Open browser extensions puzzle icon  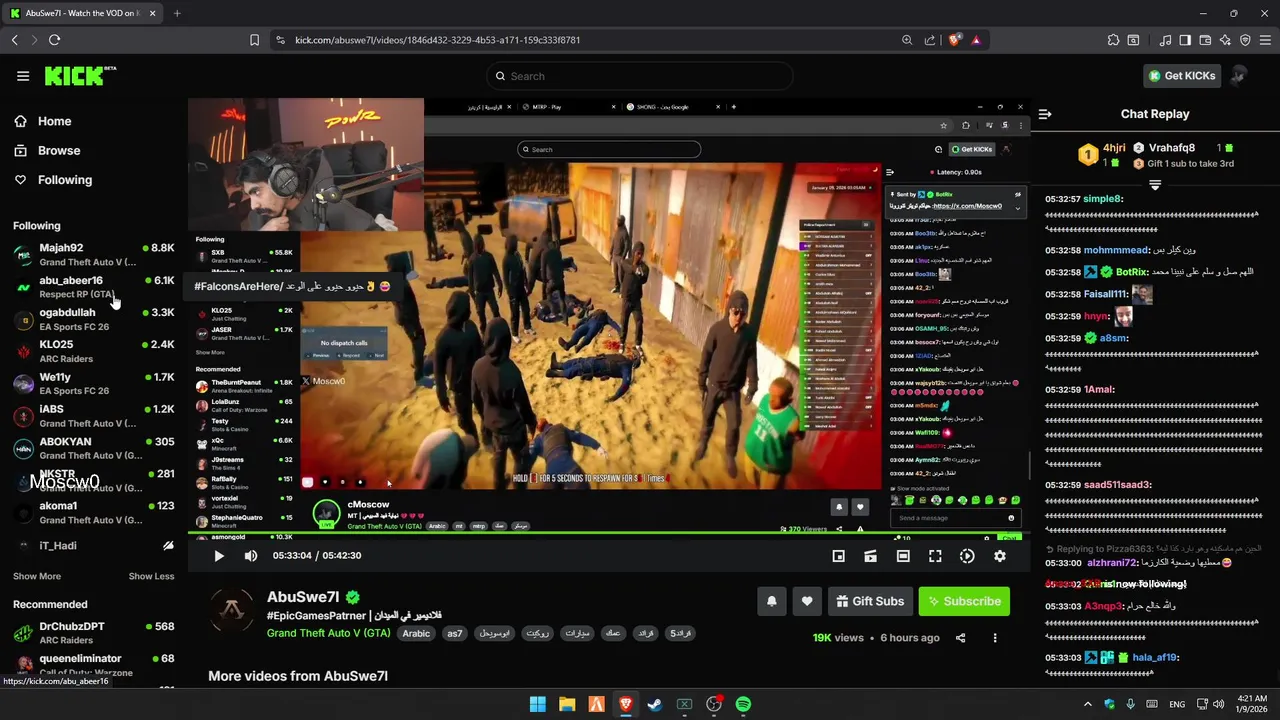pos(1113,40)
